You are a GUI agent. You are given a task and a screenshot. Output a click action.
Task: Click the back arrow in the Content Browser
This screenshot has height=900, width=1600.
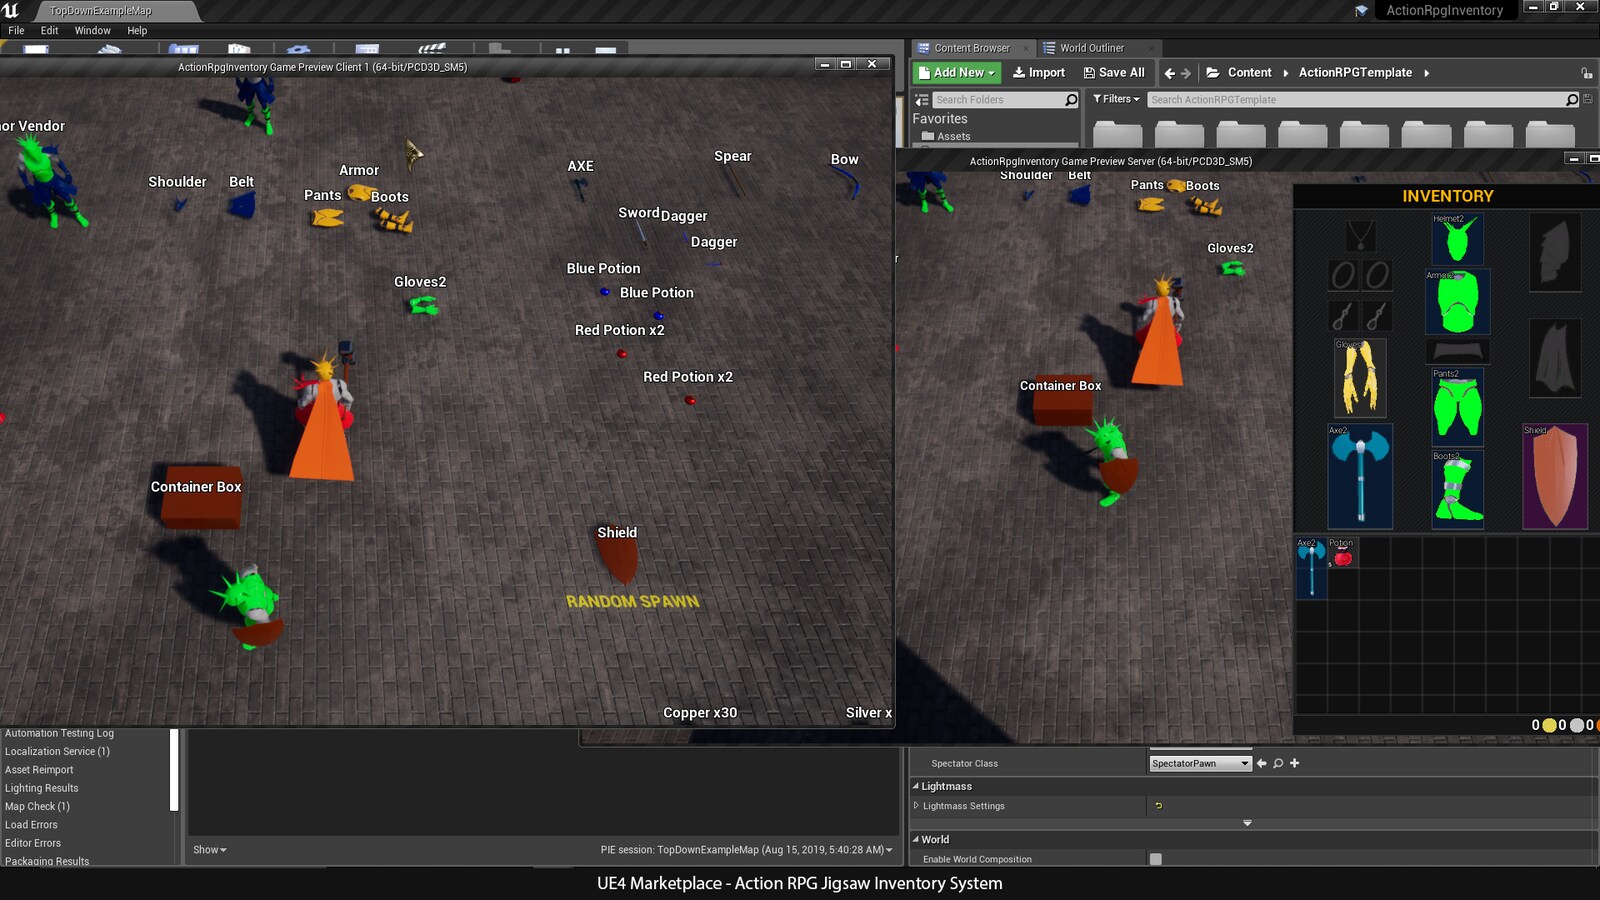click(x=1168, y=72)
